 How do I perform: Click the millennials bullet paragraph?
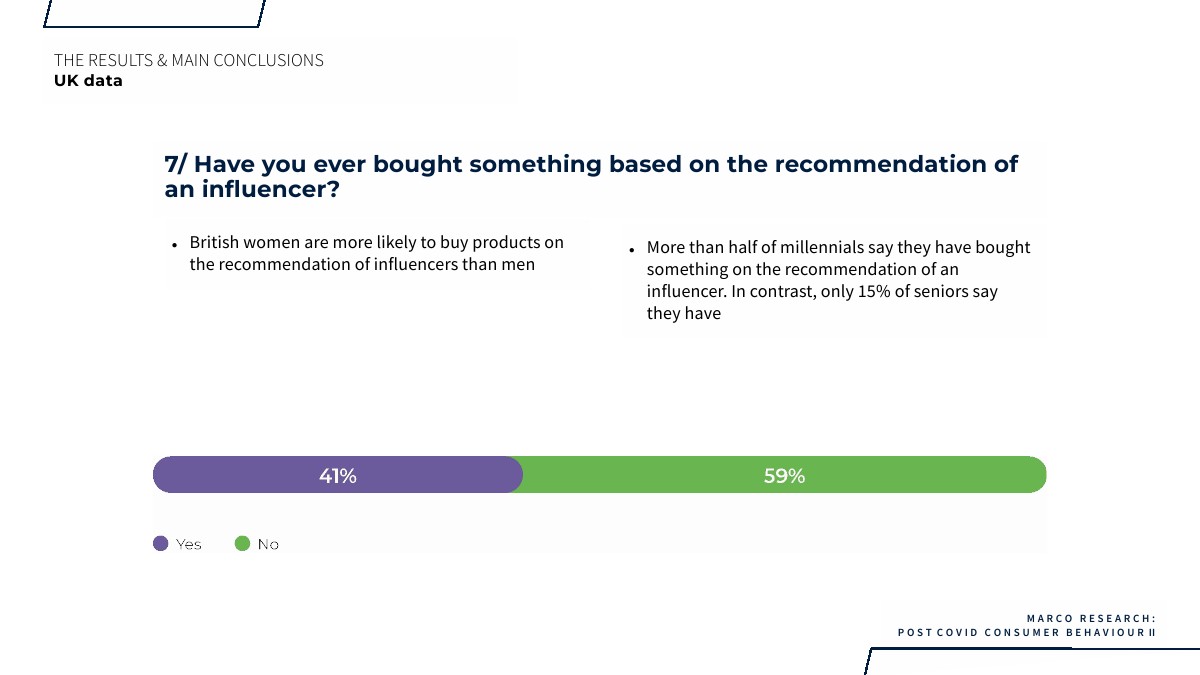[x=838, y=280]
